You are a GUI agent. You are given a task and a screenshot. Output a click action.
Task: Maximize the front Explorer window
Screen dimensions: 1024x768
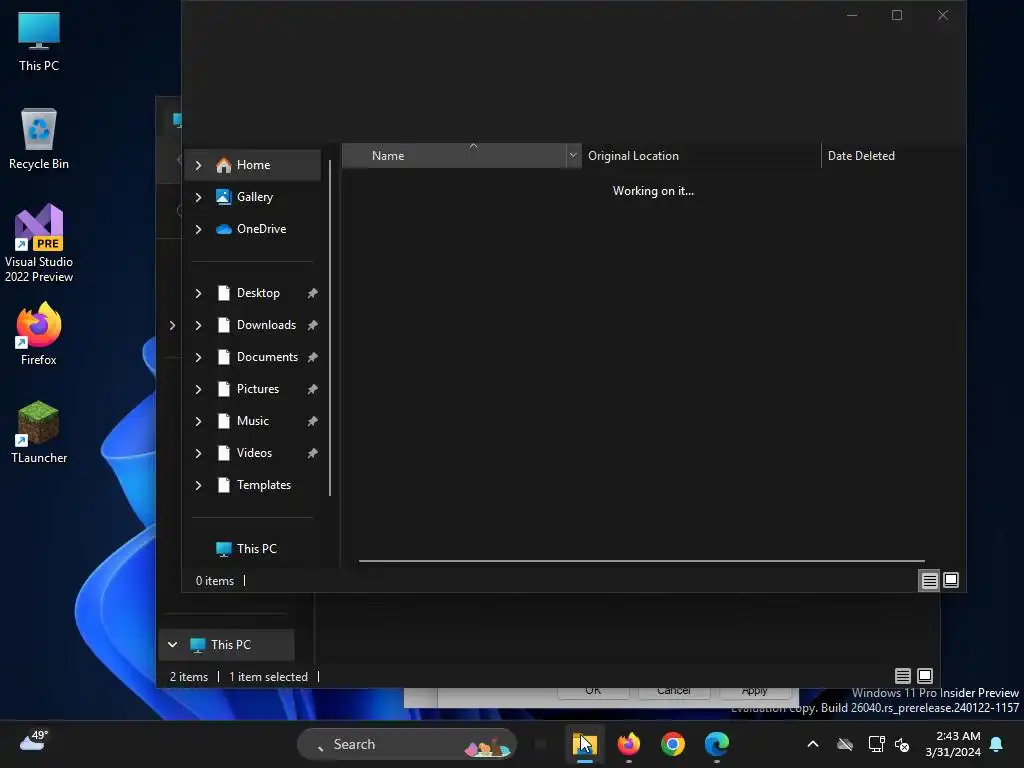[897, 15]
